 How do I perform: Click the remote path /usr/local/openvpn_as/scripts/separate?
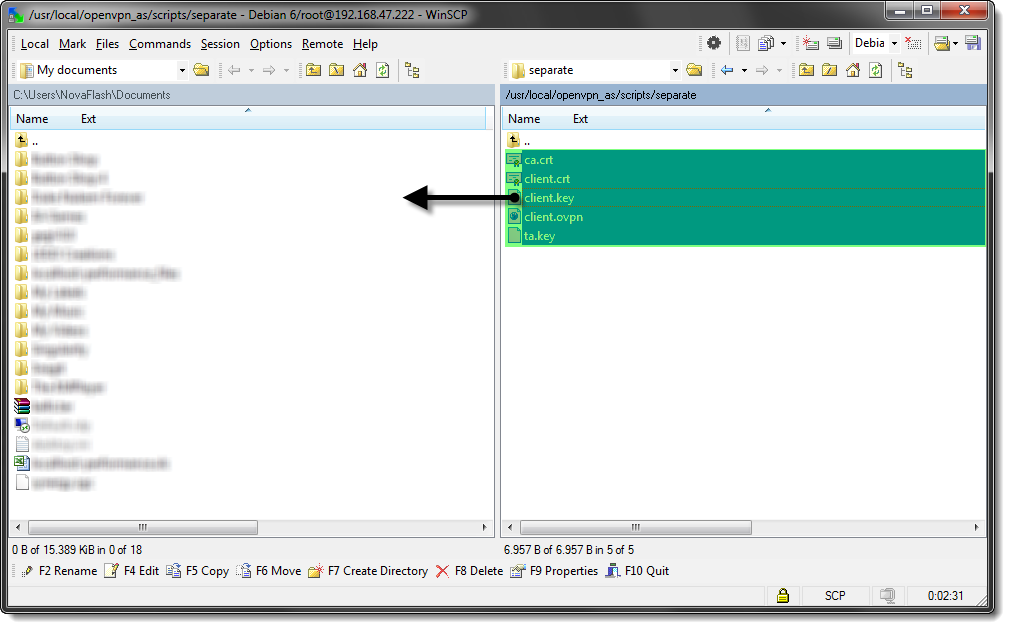(601, 95)
